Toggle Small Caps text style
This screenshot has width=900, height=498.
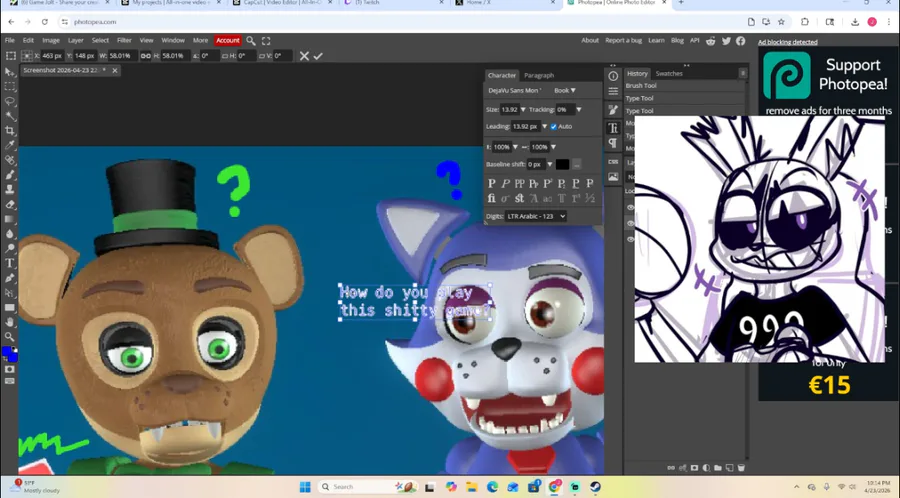(533, 184)
